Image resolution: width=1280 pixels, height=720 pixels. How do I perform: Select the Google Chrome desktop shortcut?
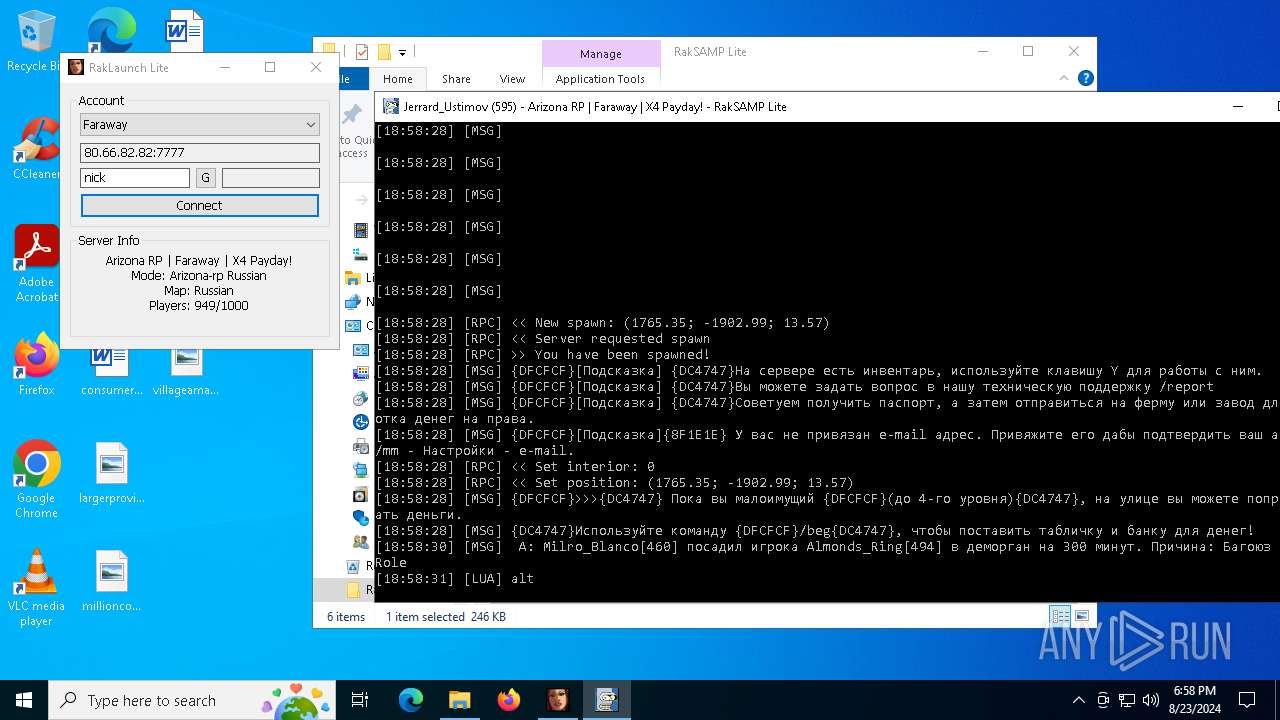36,480
